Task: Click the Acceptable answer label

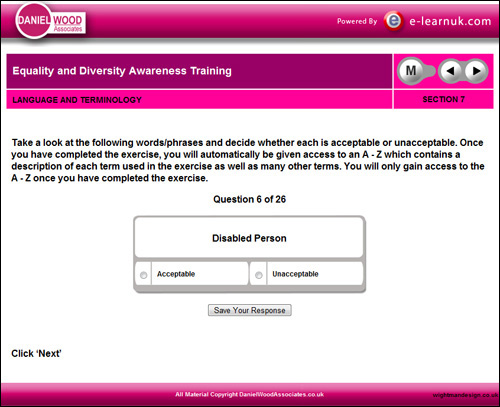Action: click(176, 274)
